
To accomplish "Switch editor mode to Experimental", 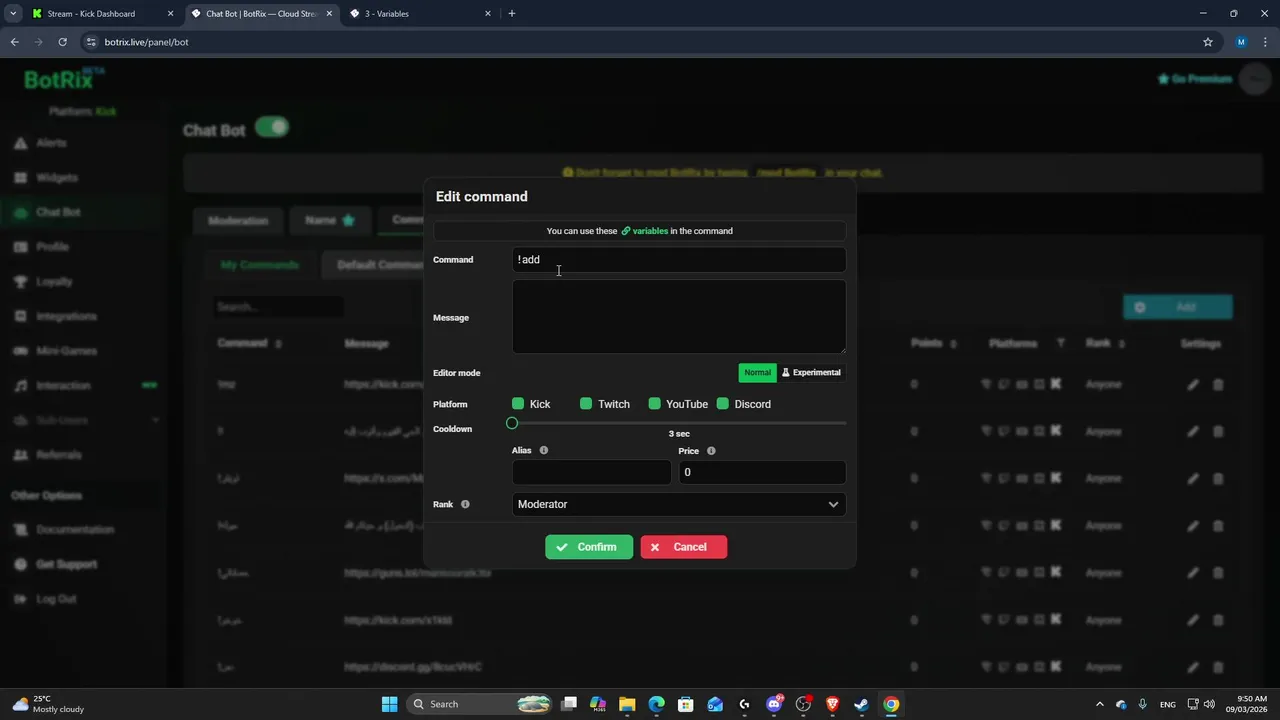I will tap(811, 372).
